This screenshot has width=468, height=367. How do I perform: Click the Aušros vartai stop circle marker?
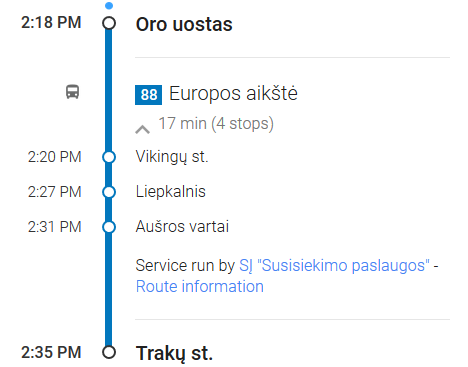tap(109, 227)
